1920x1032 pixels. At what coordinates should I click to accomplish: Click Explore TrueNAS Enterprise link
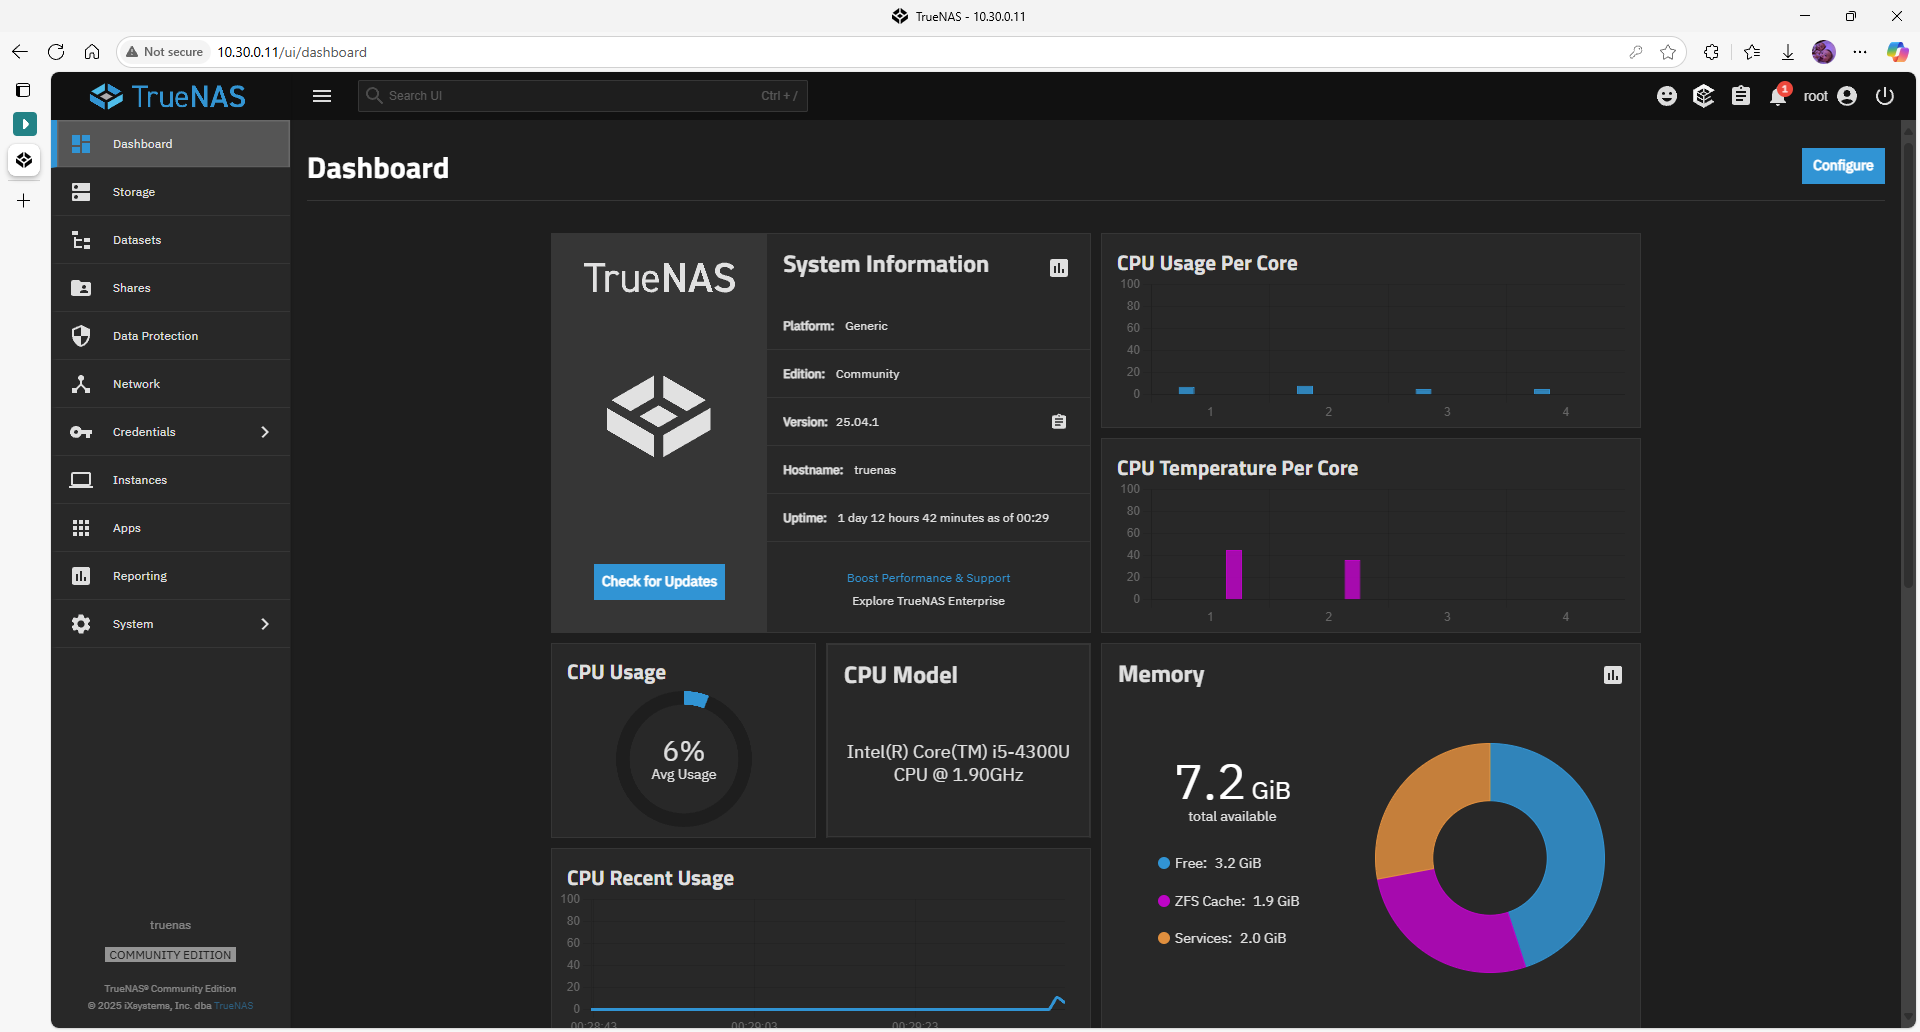tap(928, 601)
